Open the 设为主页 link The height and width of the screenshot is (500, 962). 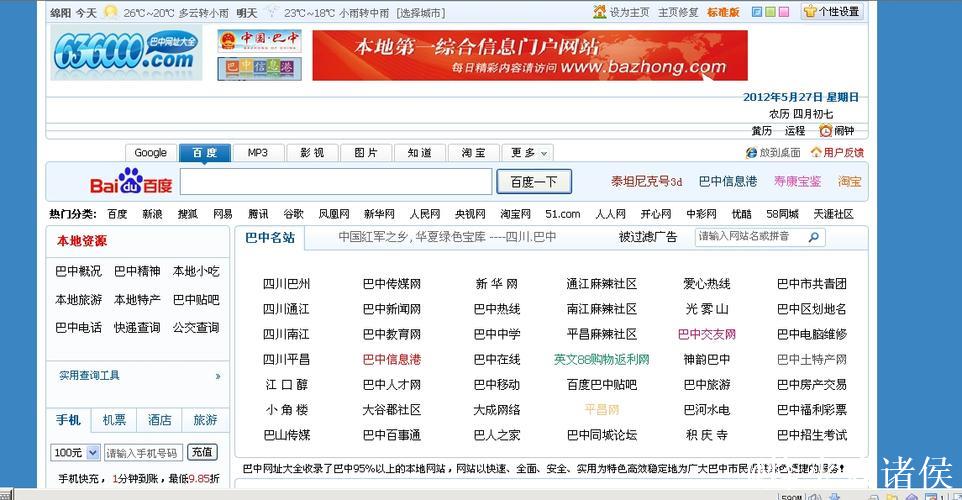tap(629, 12)
